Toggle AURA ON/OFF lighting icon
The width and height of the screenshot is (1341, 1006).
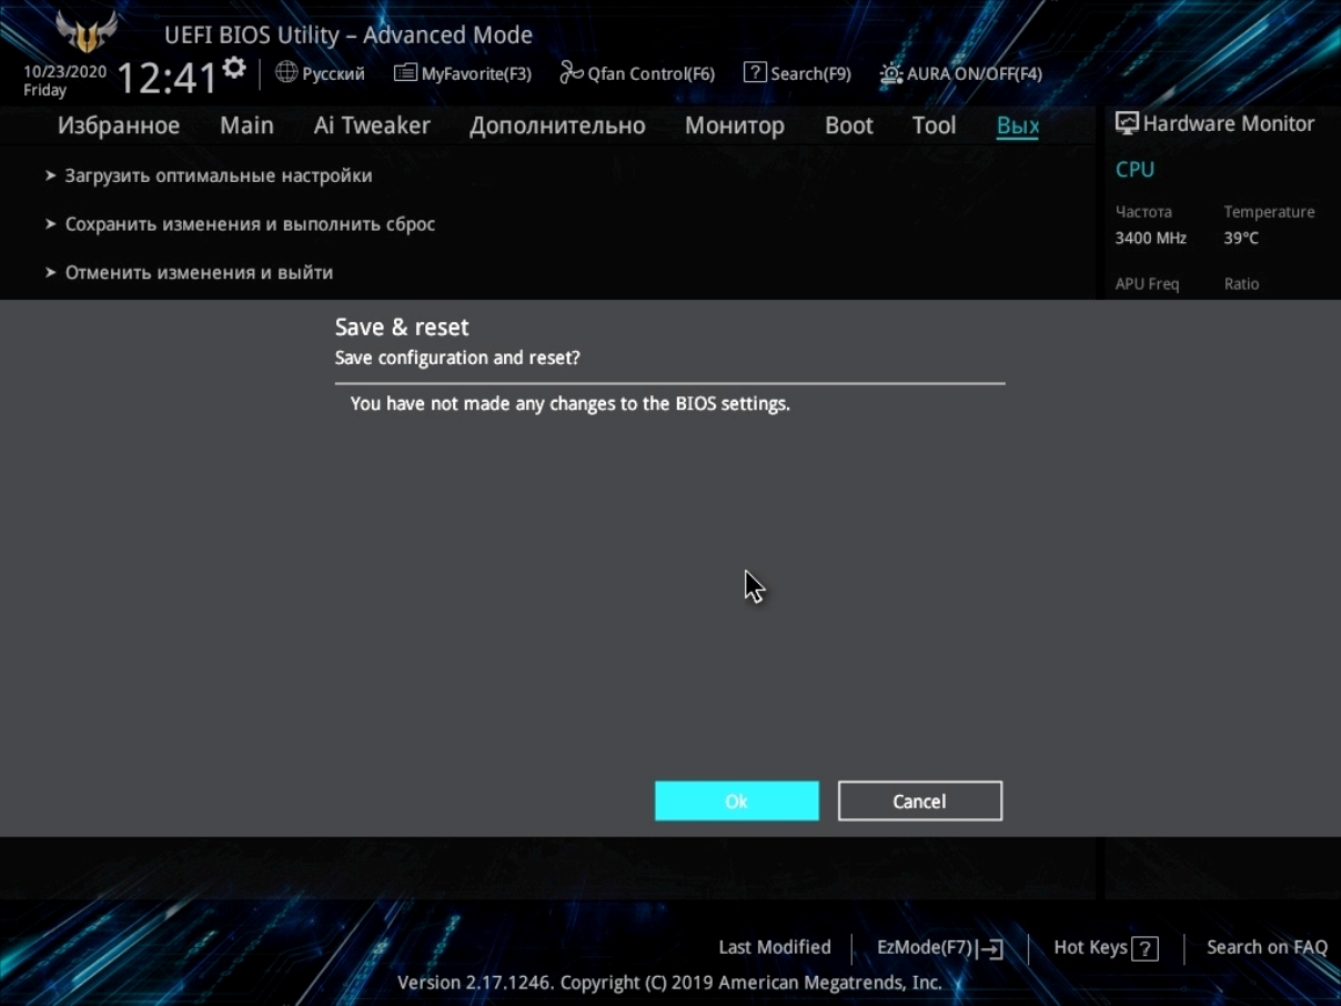point(890,73)
